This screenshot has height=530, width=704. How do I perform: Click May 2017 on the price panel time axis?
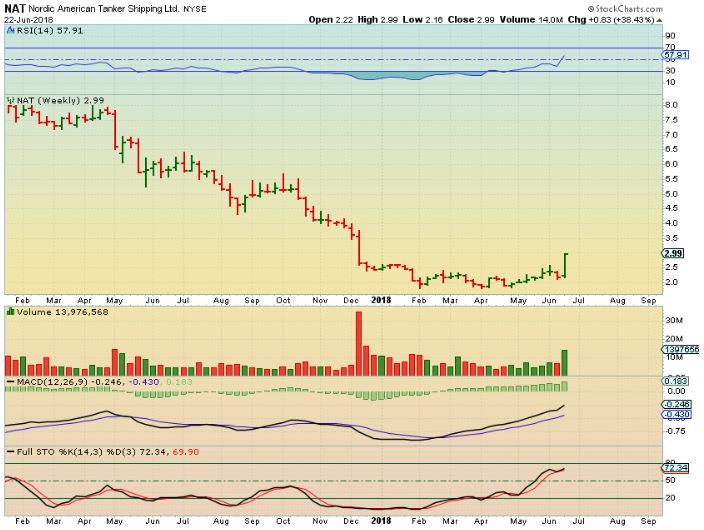click(114, 300)
